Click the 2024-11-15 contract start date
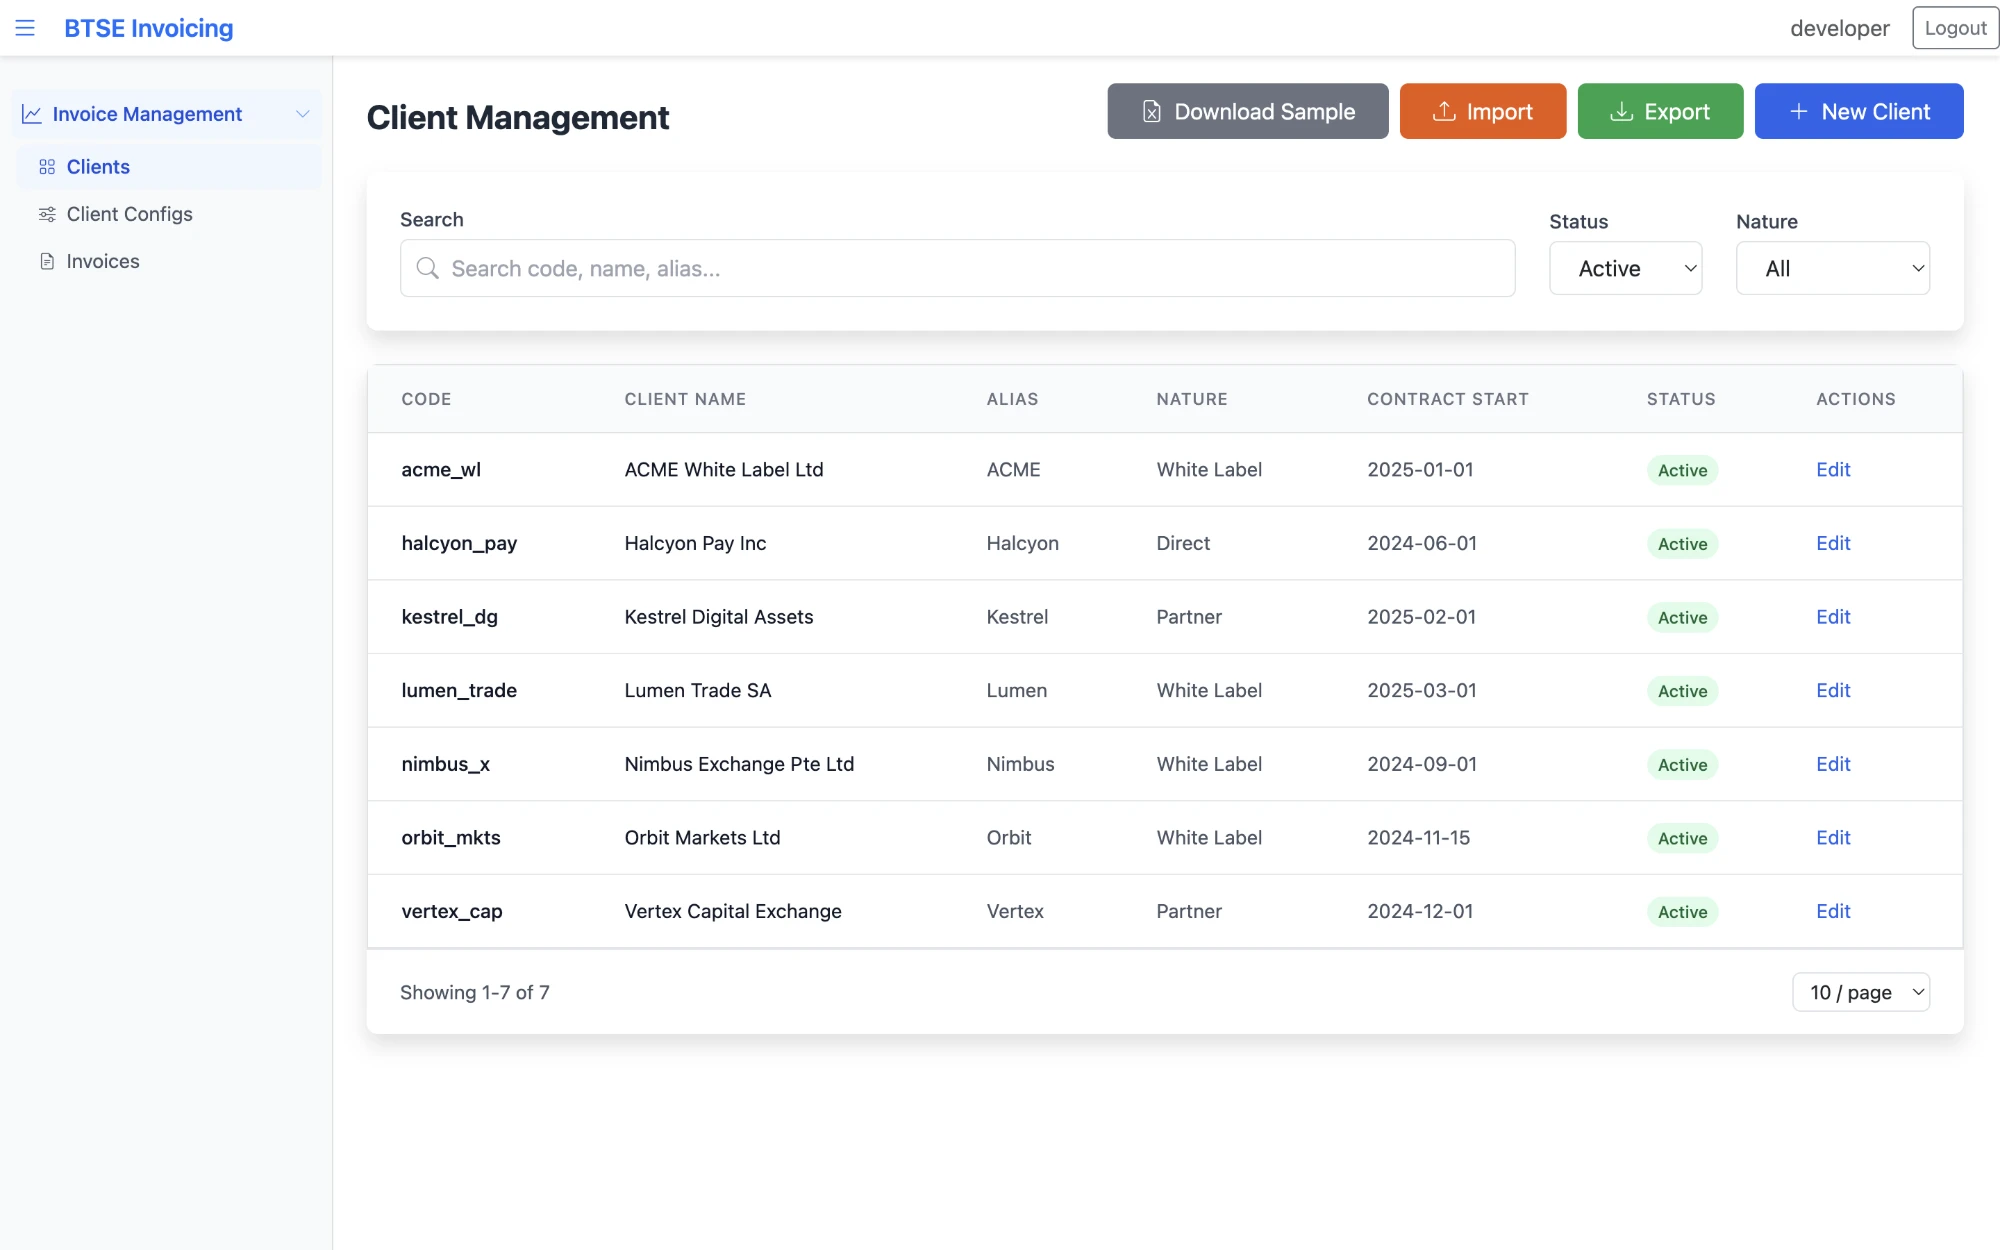The height and width of the screenshot is (1250, 2000). [x=1418, y=838]
